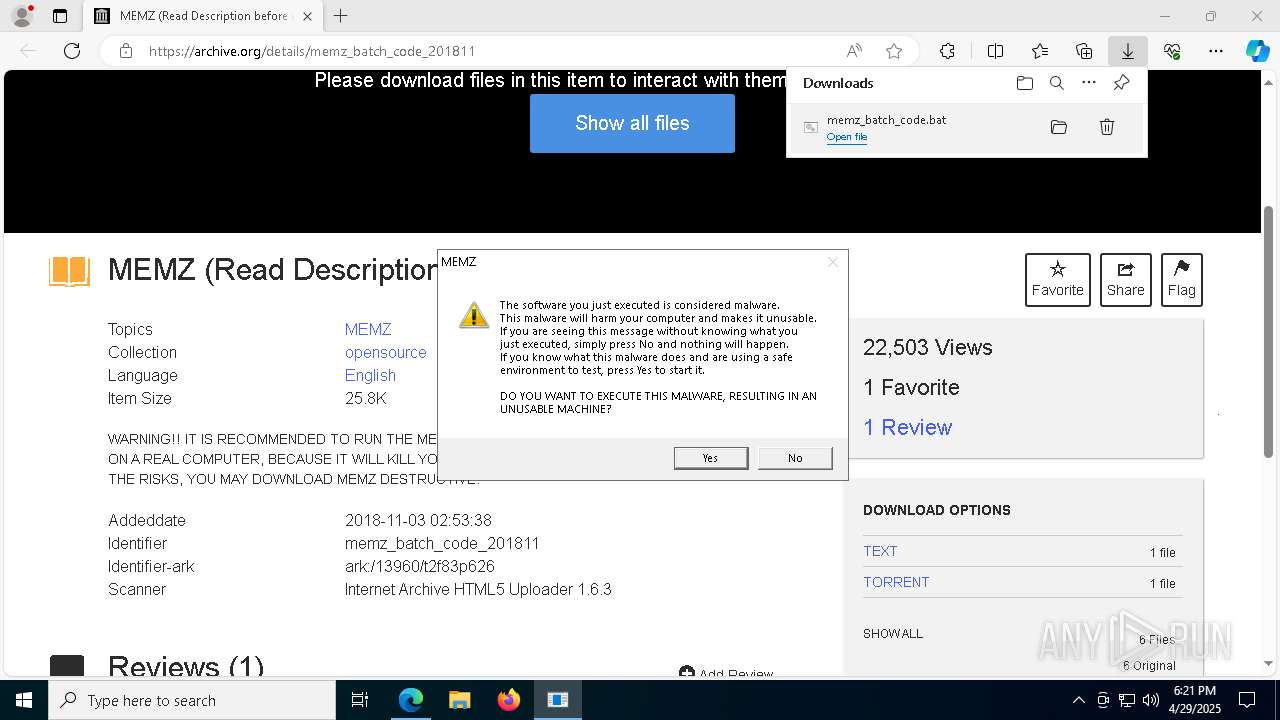
Task: Open Microsoft Edge from taskbar
Action: (x=411, y=700)
